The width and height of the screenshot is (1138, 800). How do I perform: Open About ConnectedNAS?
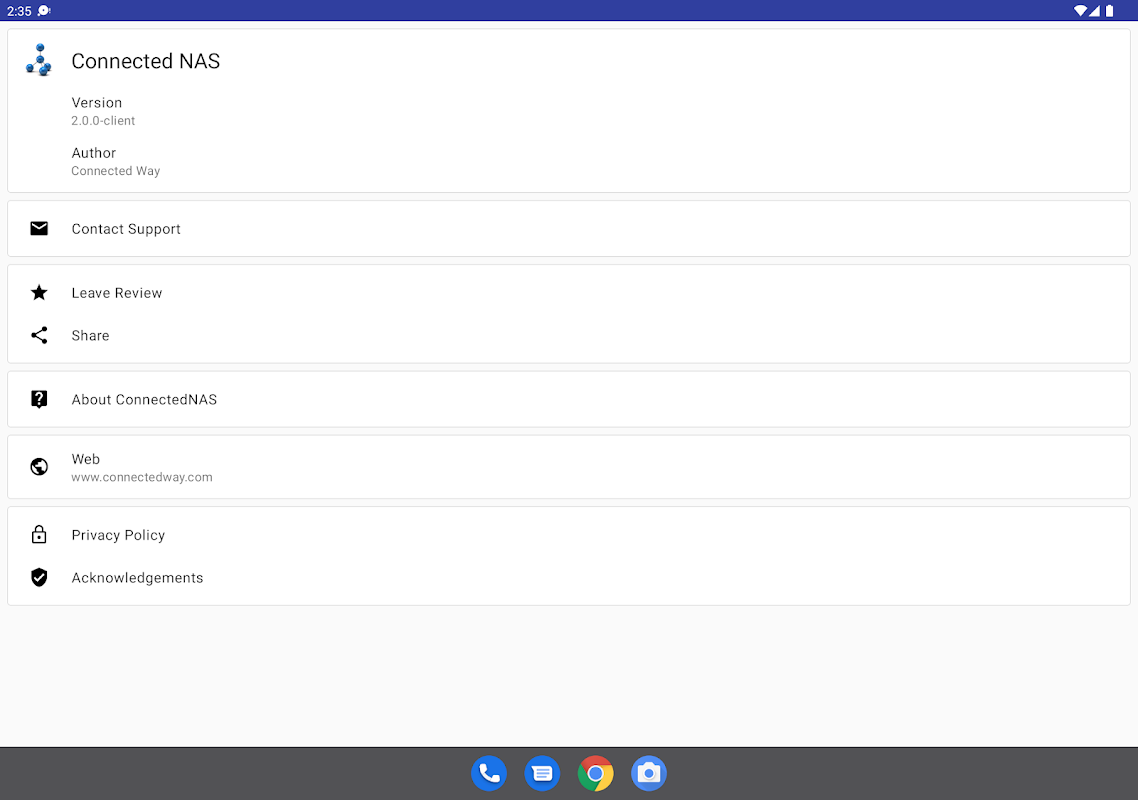(x=569, y=399)
